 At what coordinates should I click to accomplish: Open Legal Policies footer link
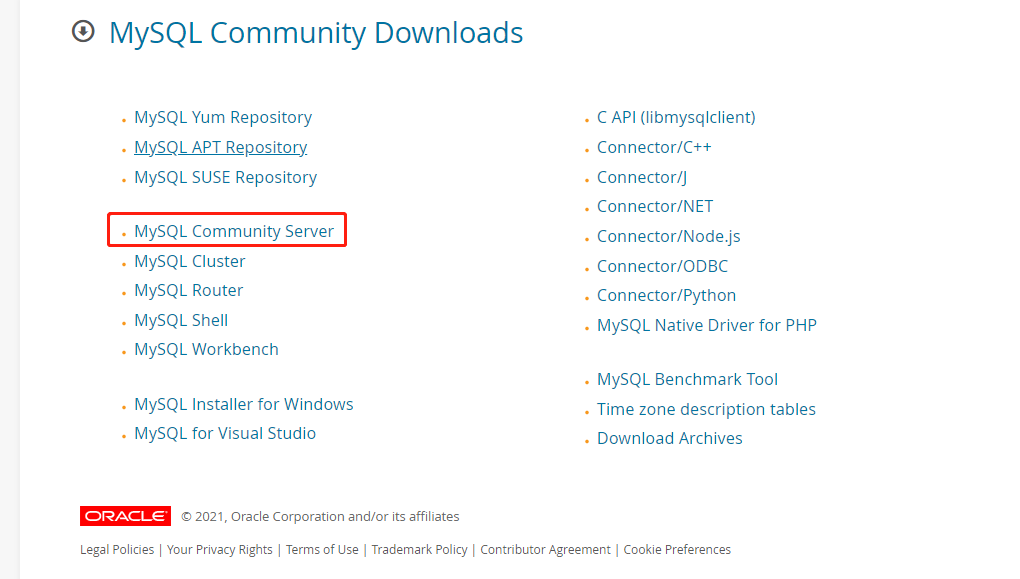click(x=117, y=550)
